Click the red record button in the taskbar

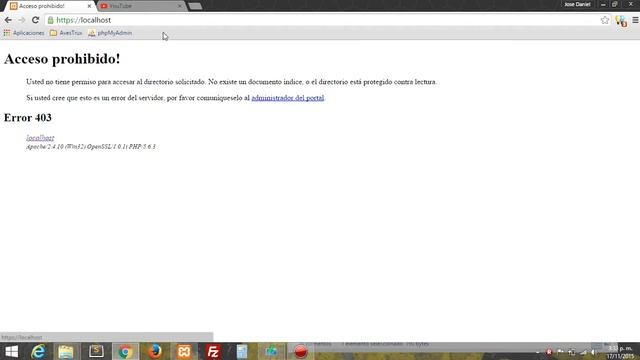pos(300,351)
